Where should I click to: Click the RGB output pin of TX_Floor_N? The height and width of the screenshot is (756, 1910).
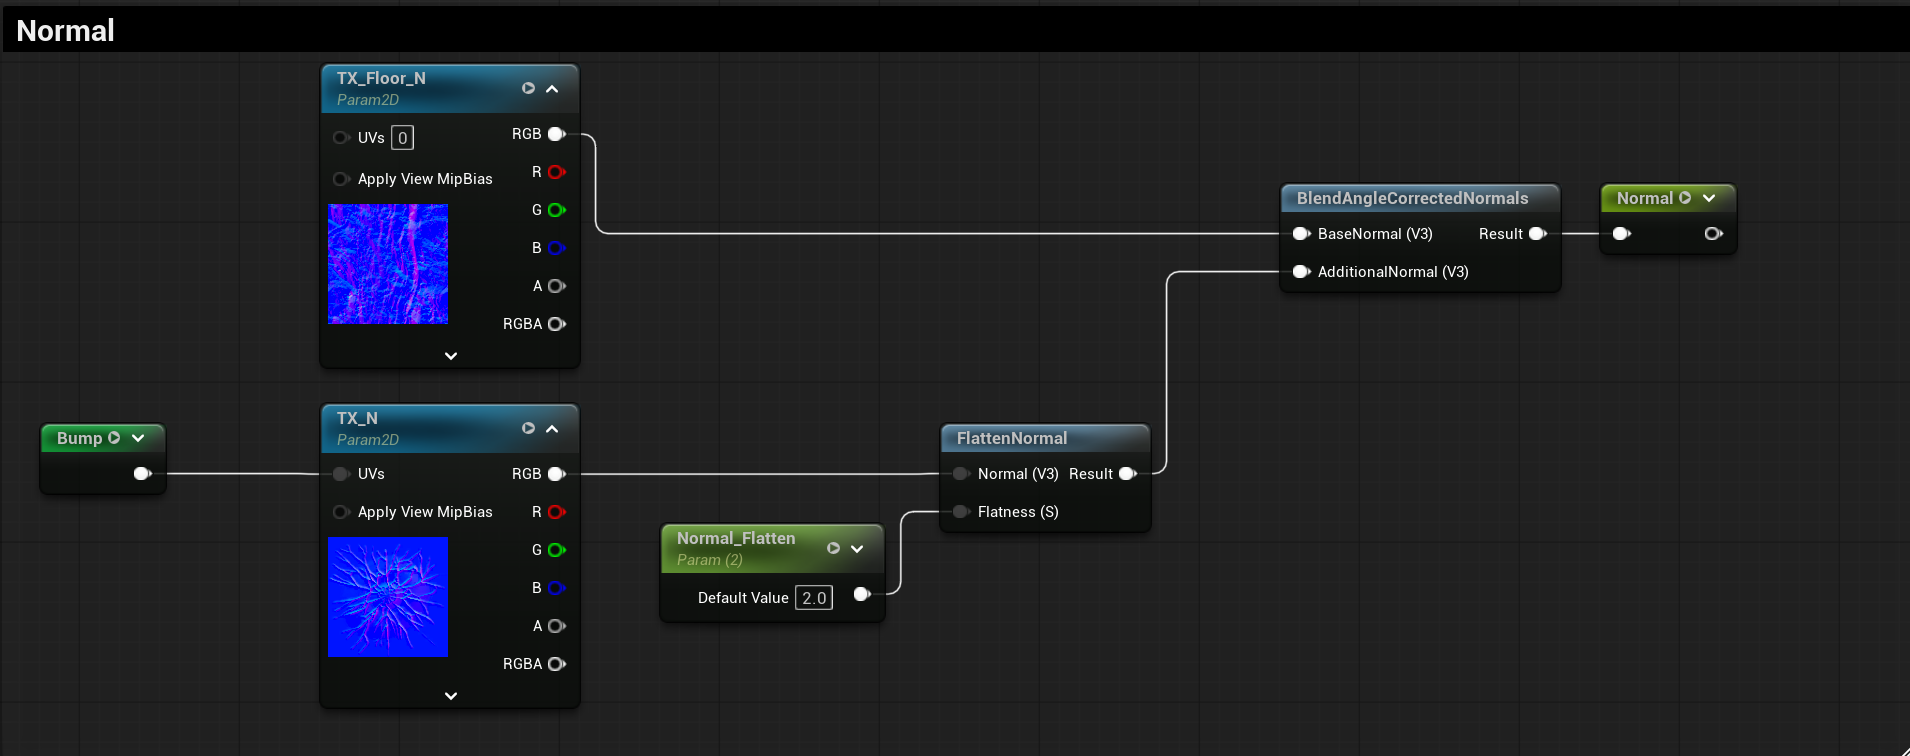tap(557, 134)
